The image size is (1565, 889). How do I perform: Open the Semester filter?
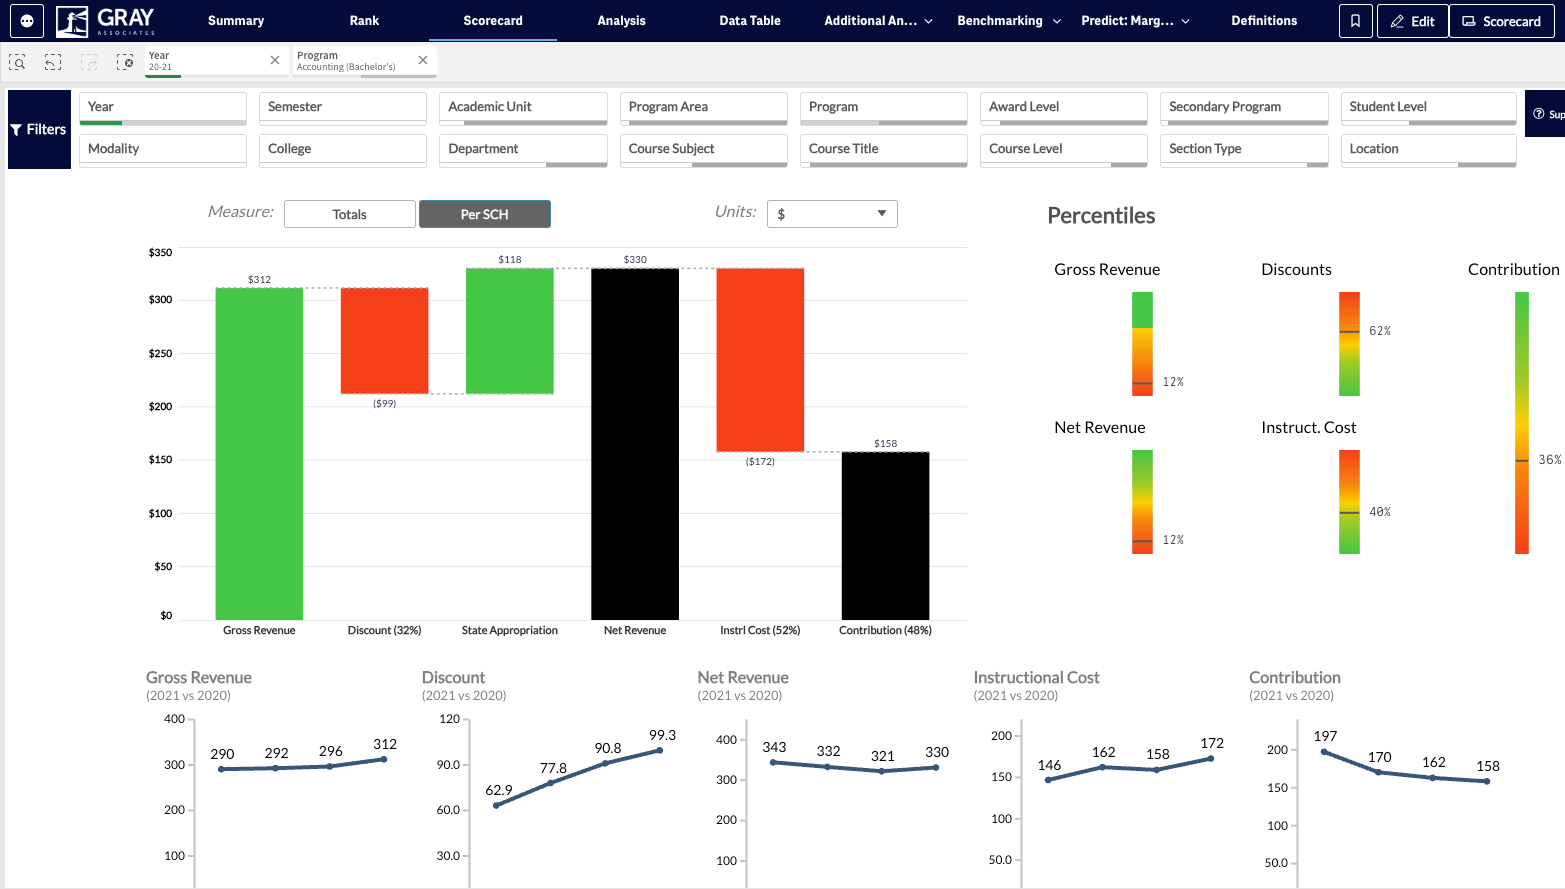pyautogui.click(x=343, y=108)
